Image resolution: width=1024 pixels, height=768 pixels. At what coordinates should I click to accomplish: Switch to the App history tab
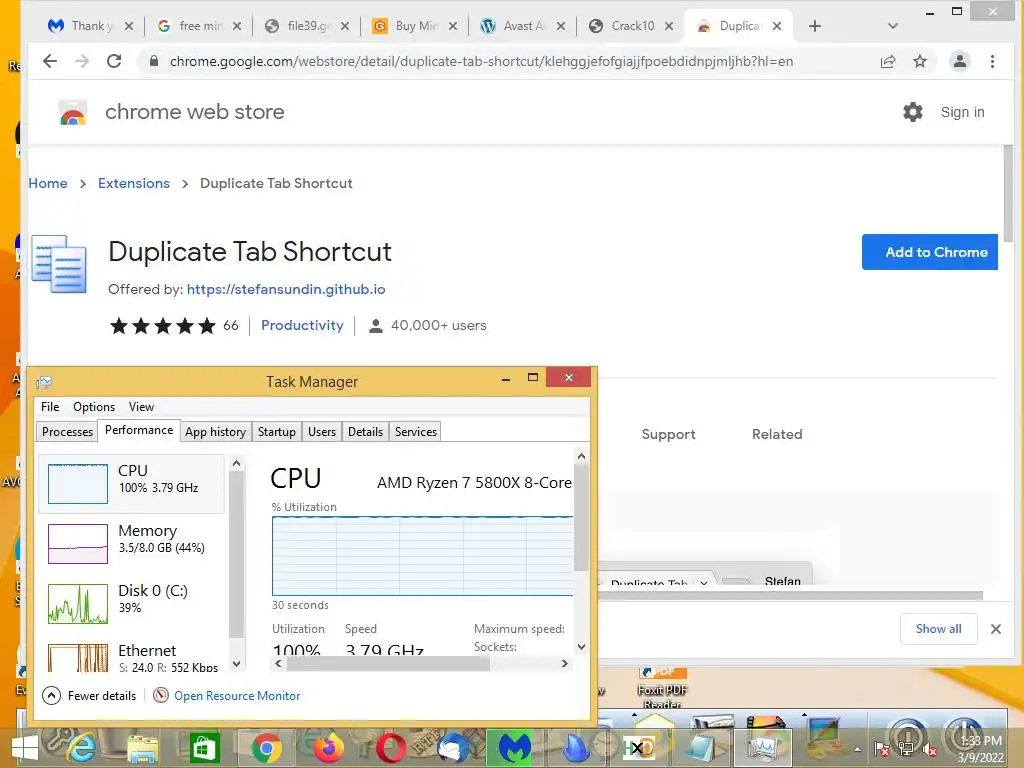(x=215, y=432)
